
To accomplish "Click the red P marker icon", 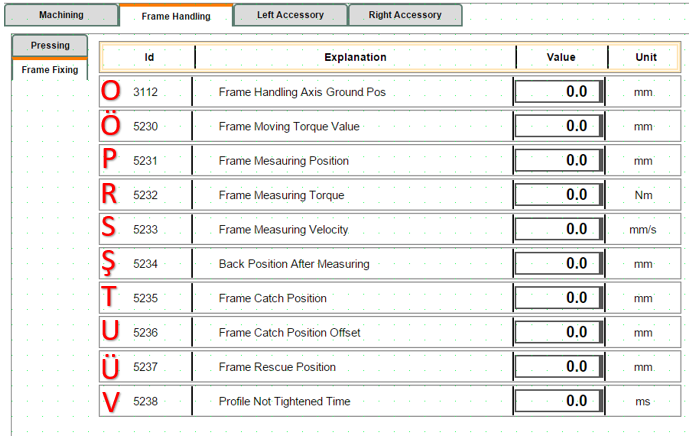I will [111, 160].
